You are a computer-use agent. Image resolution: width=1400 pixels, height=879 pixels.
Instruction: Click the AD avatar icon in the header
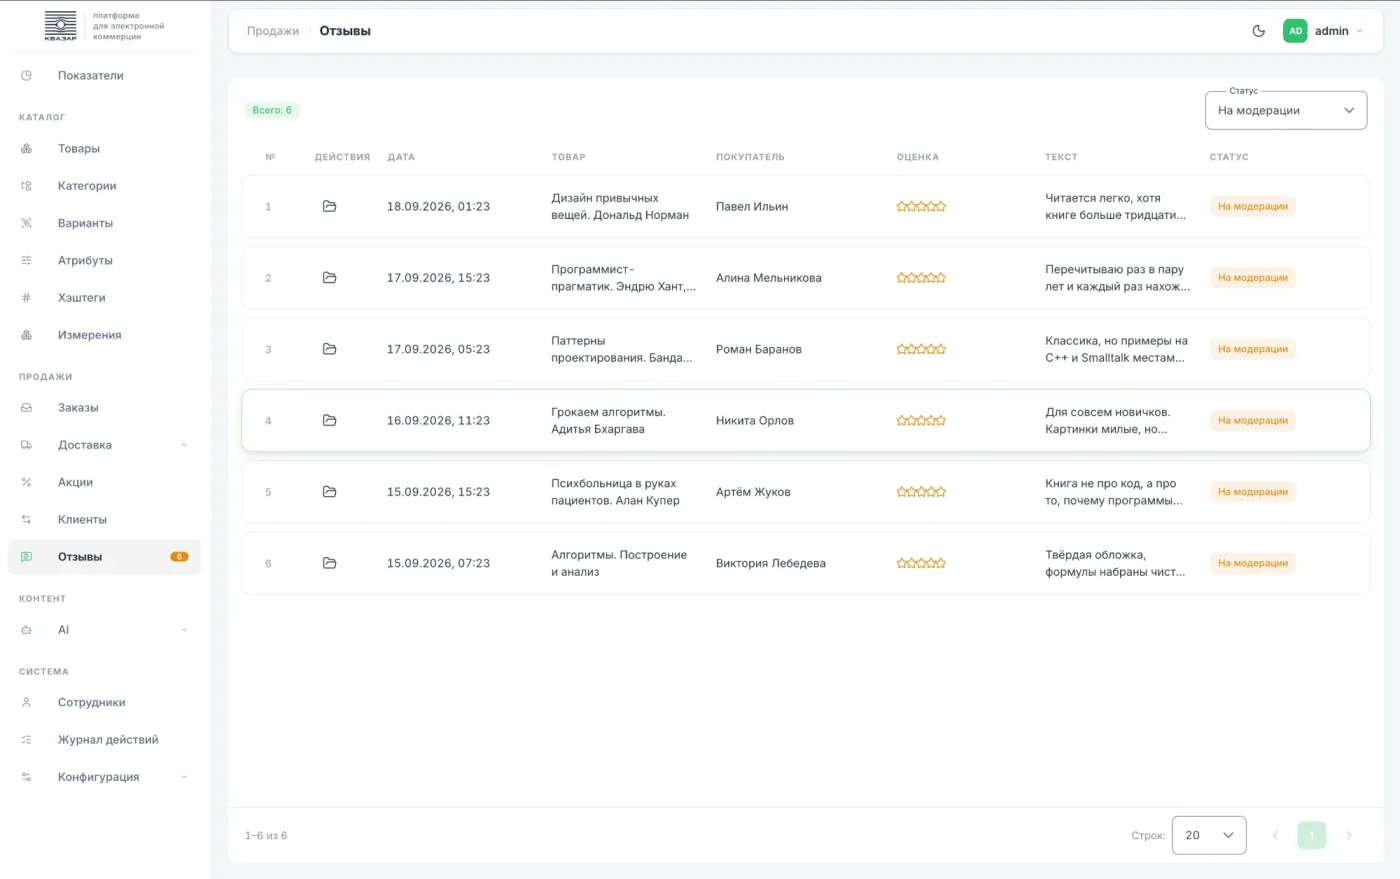(x=1295, y=31)
